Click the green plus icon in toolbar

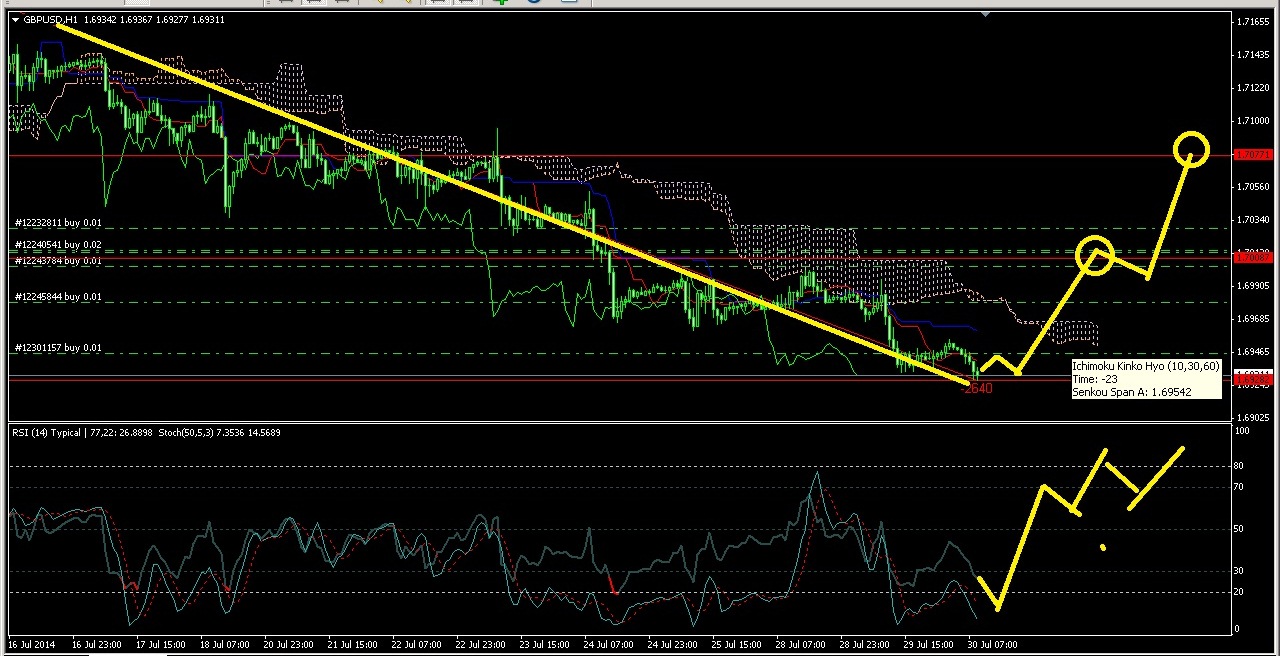[501, 2]
